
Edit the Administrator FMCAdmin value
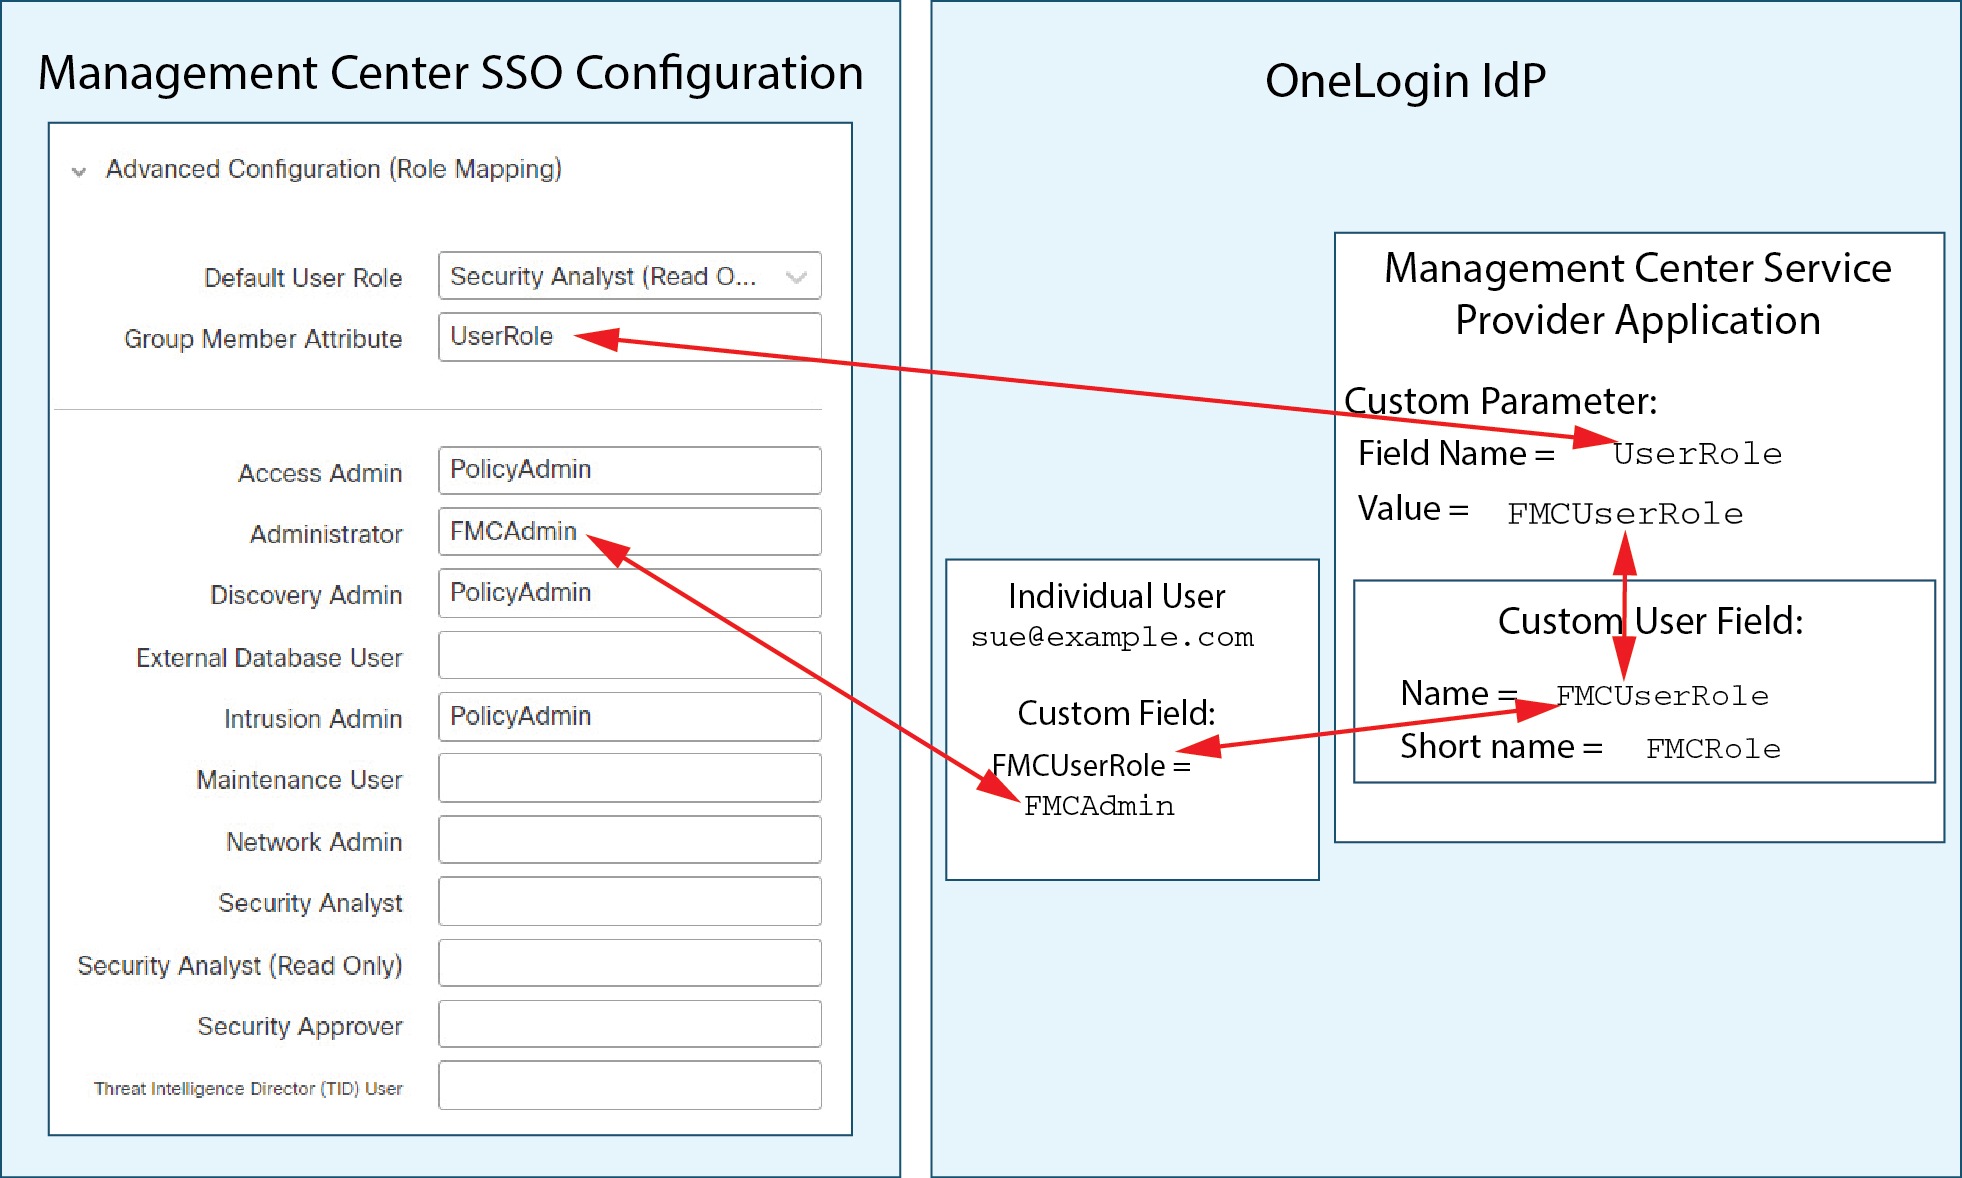coord(629,531)
